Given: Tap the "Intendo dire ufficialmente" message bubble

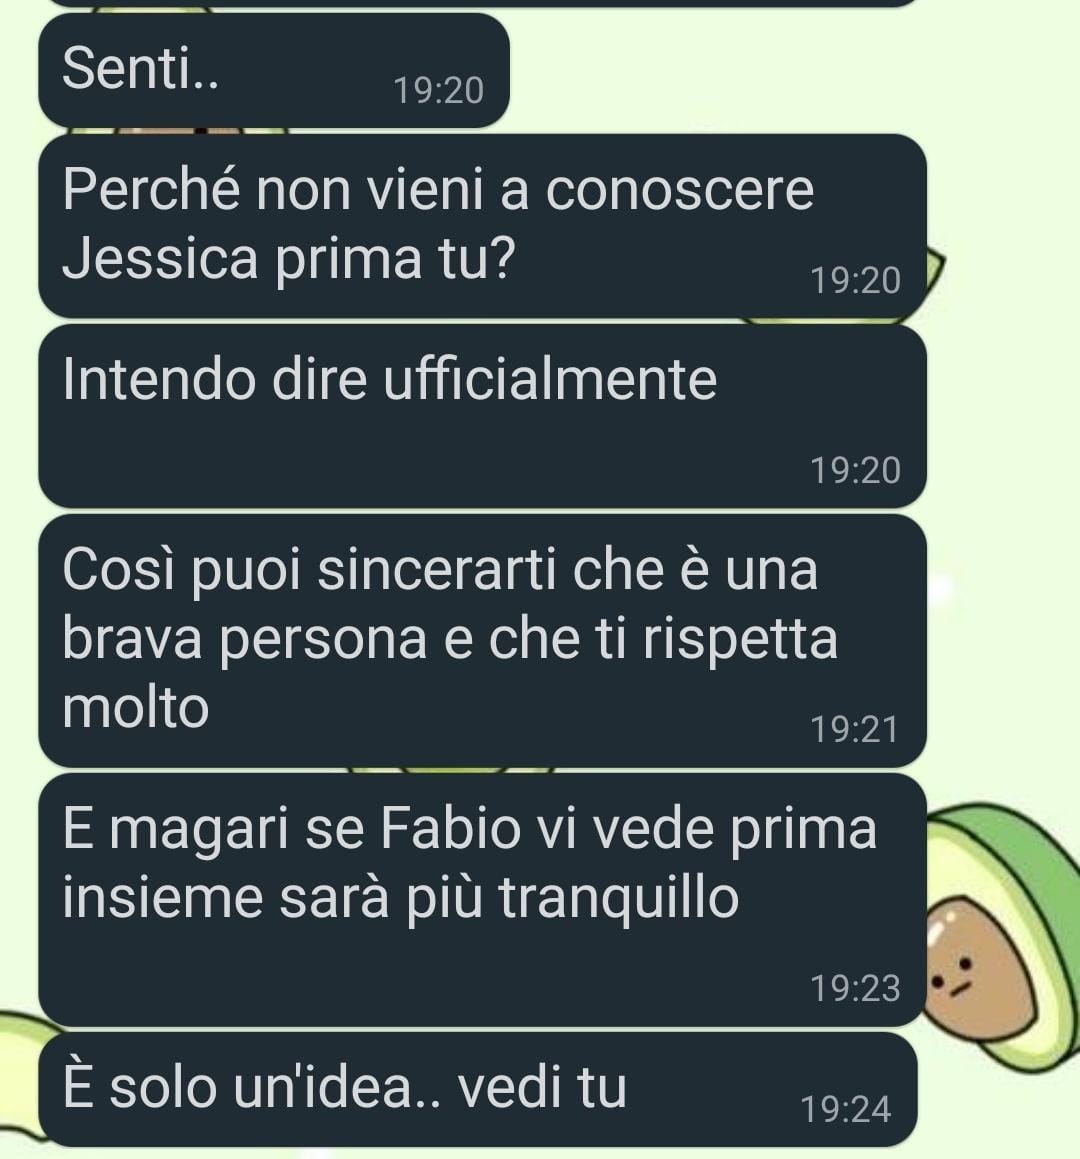Looking at the screenshot, I should (482, 416).
